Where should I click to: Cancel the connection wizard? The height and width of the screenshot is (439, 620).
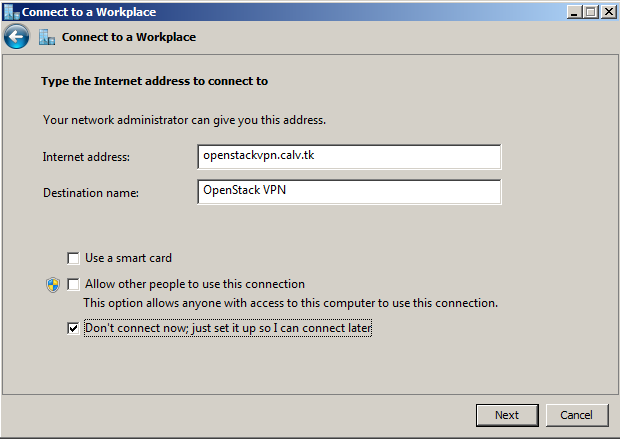pos(576,415)
